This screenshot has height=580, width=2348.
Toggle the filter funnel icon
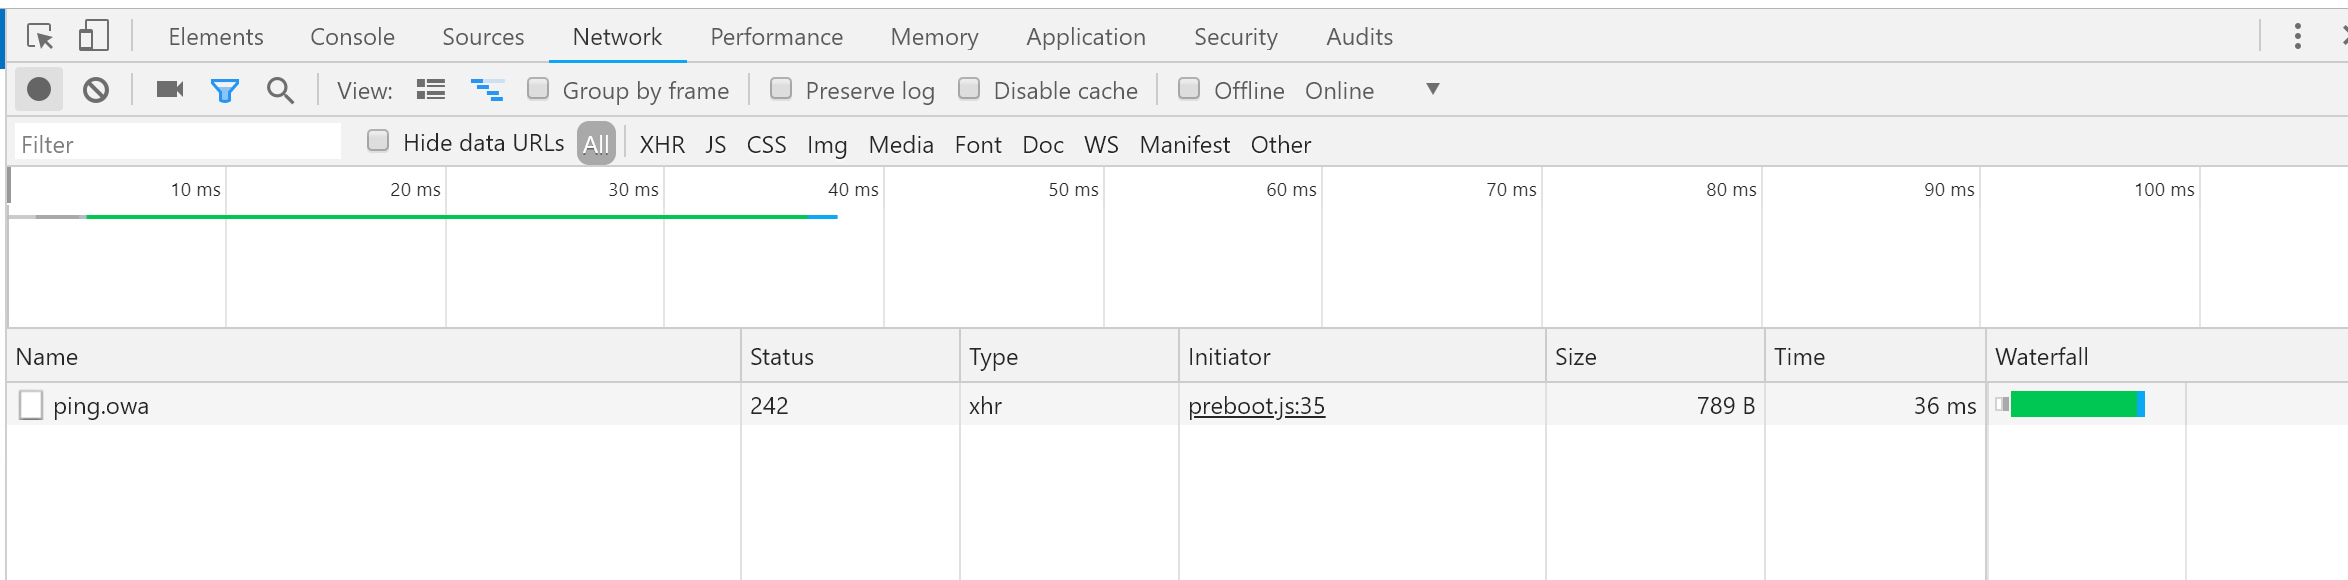pos(225,91)
